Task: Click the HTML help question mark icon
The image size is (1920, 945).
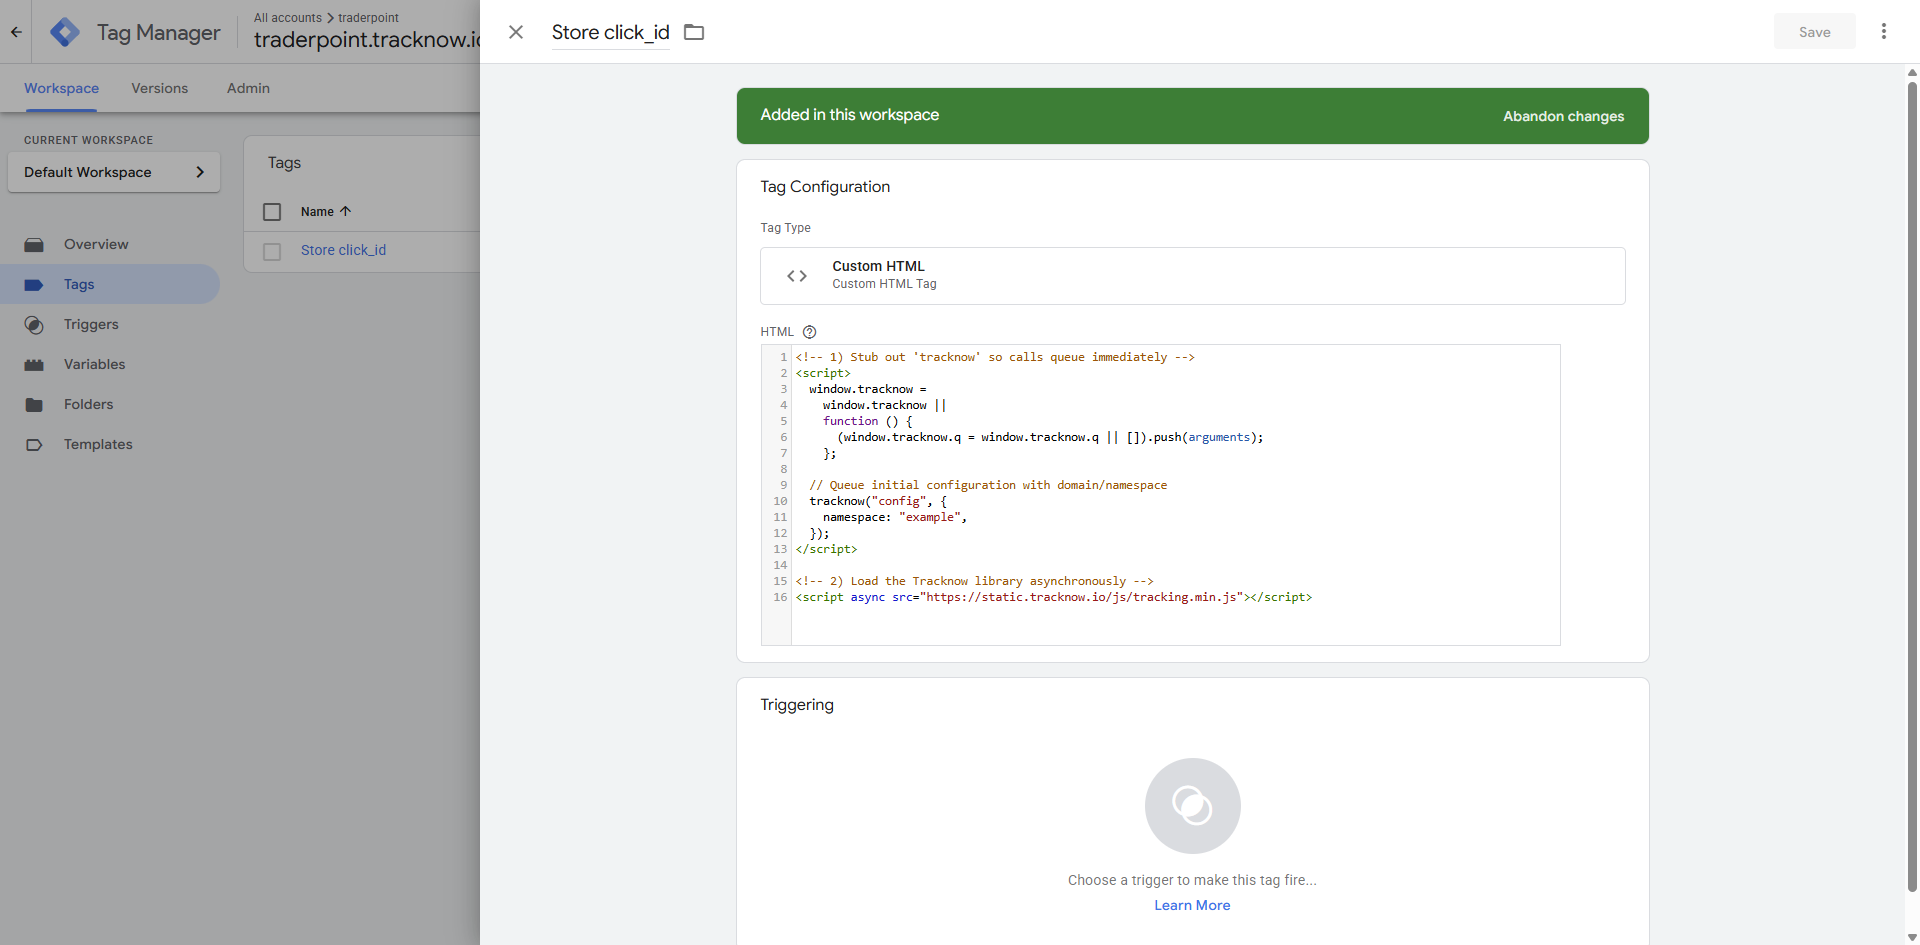Action: coord(810,332)
